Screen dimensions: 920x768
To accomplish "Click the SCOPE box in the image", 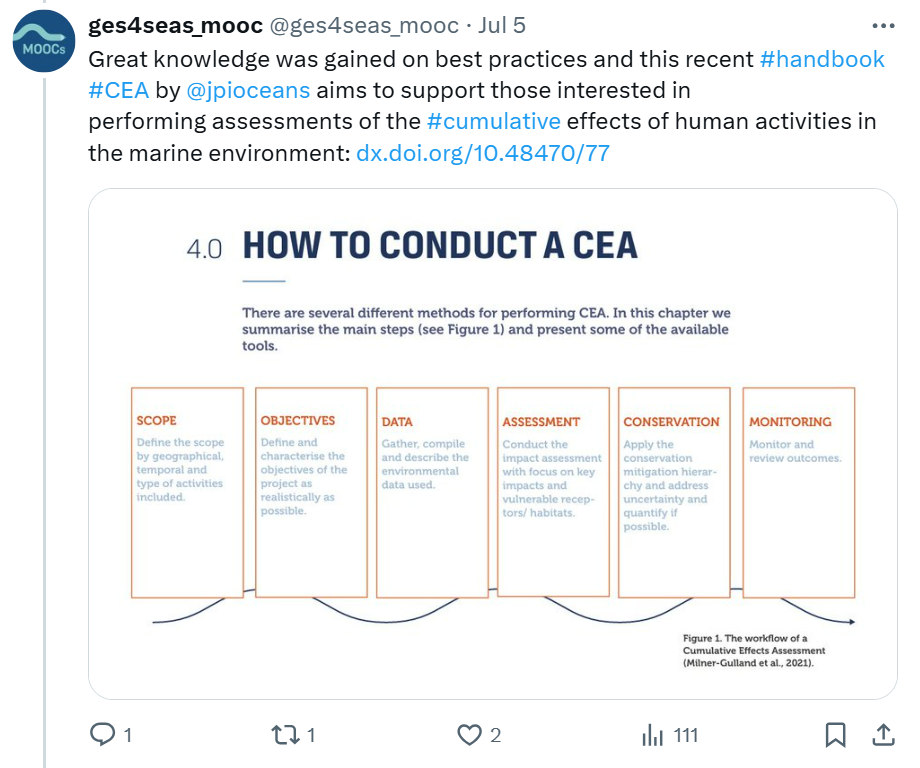I will pyautogui.click(x=188, y=492).
